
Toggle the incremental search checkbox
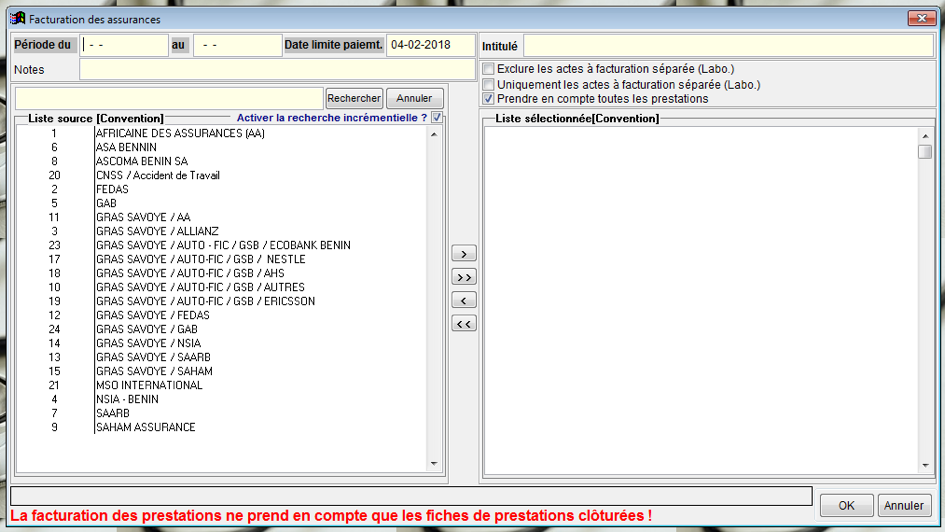[x=437, y=118]
